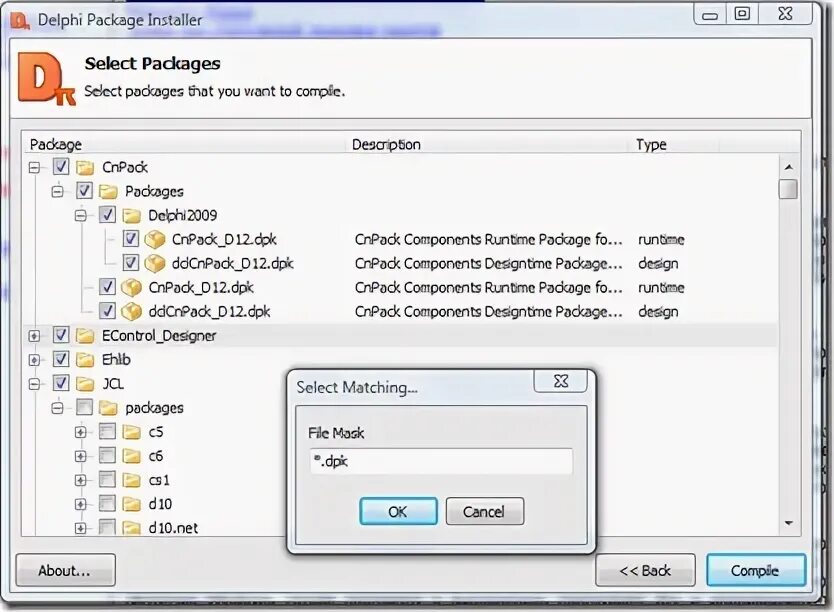Check the cs1 folder checkbox
The height and width of the screenshot is (612, 834).
click(x=107, y=479)
